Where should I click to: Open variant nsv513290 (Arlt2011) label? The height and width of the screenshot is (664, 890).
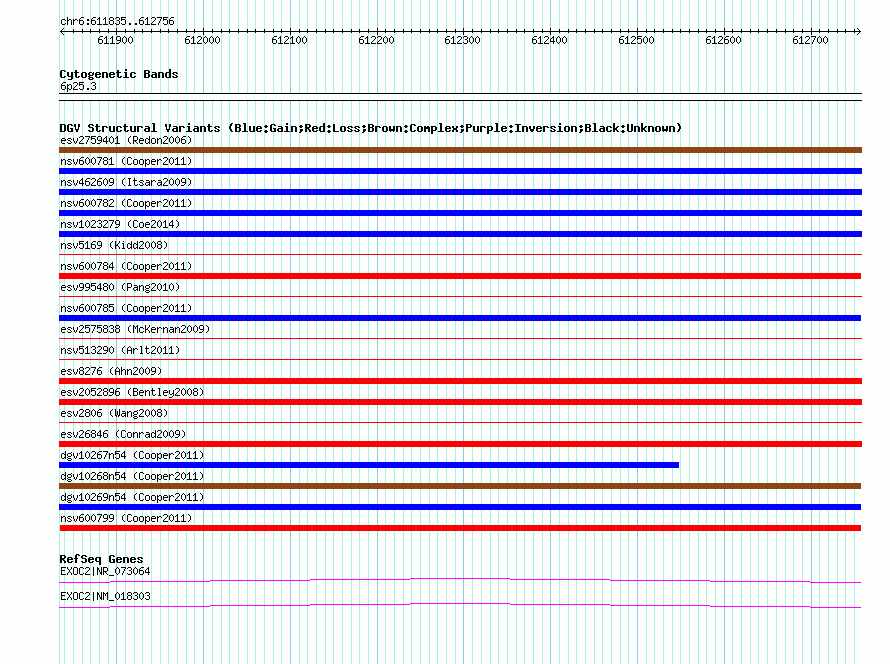tap(120, 350)
